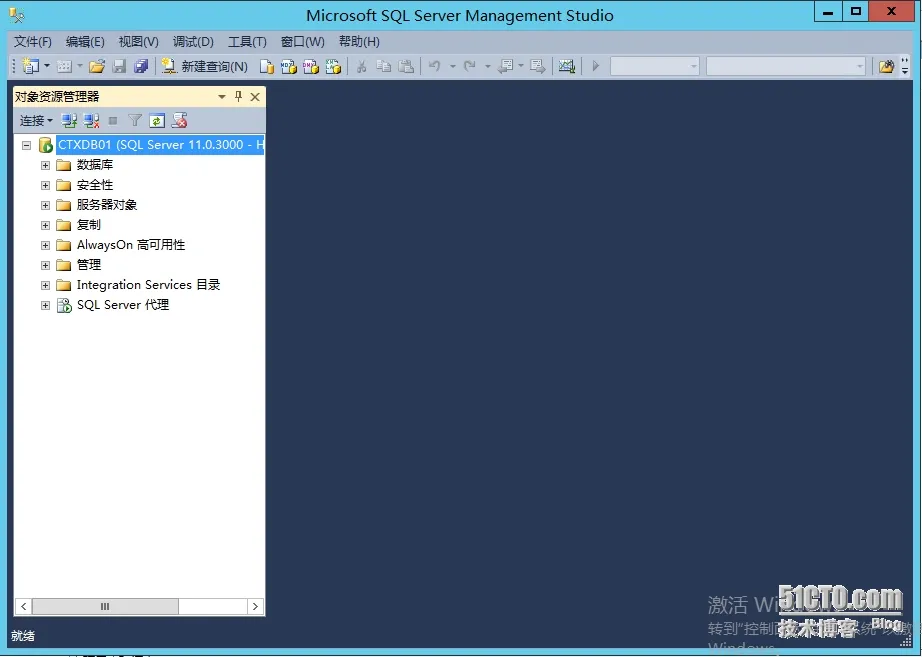Viewport: 922px width, 657px height.
Task: Open the 文件(F) menu
Action: [33, 42]
